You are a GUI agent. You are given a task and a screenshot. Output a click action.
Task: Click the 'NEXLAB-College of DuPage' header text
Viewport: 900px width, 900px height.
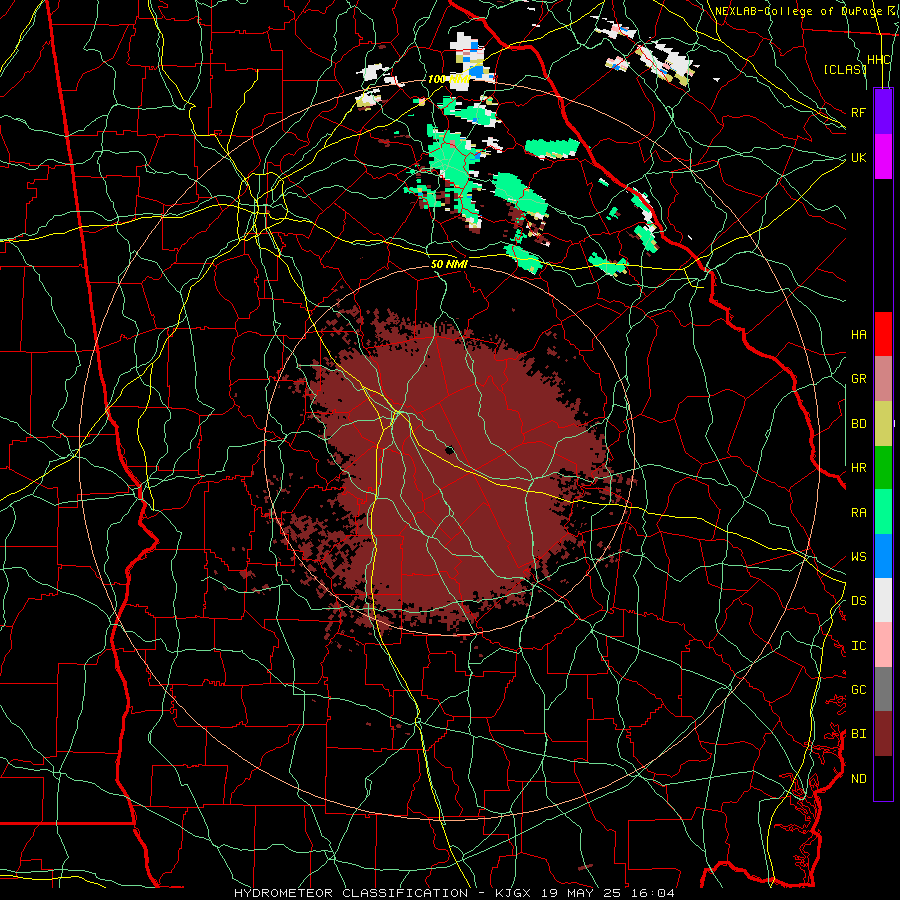(798, 11)
